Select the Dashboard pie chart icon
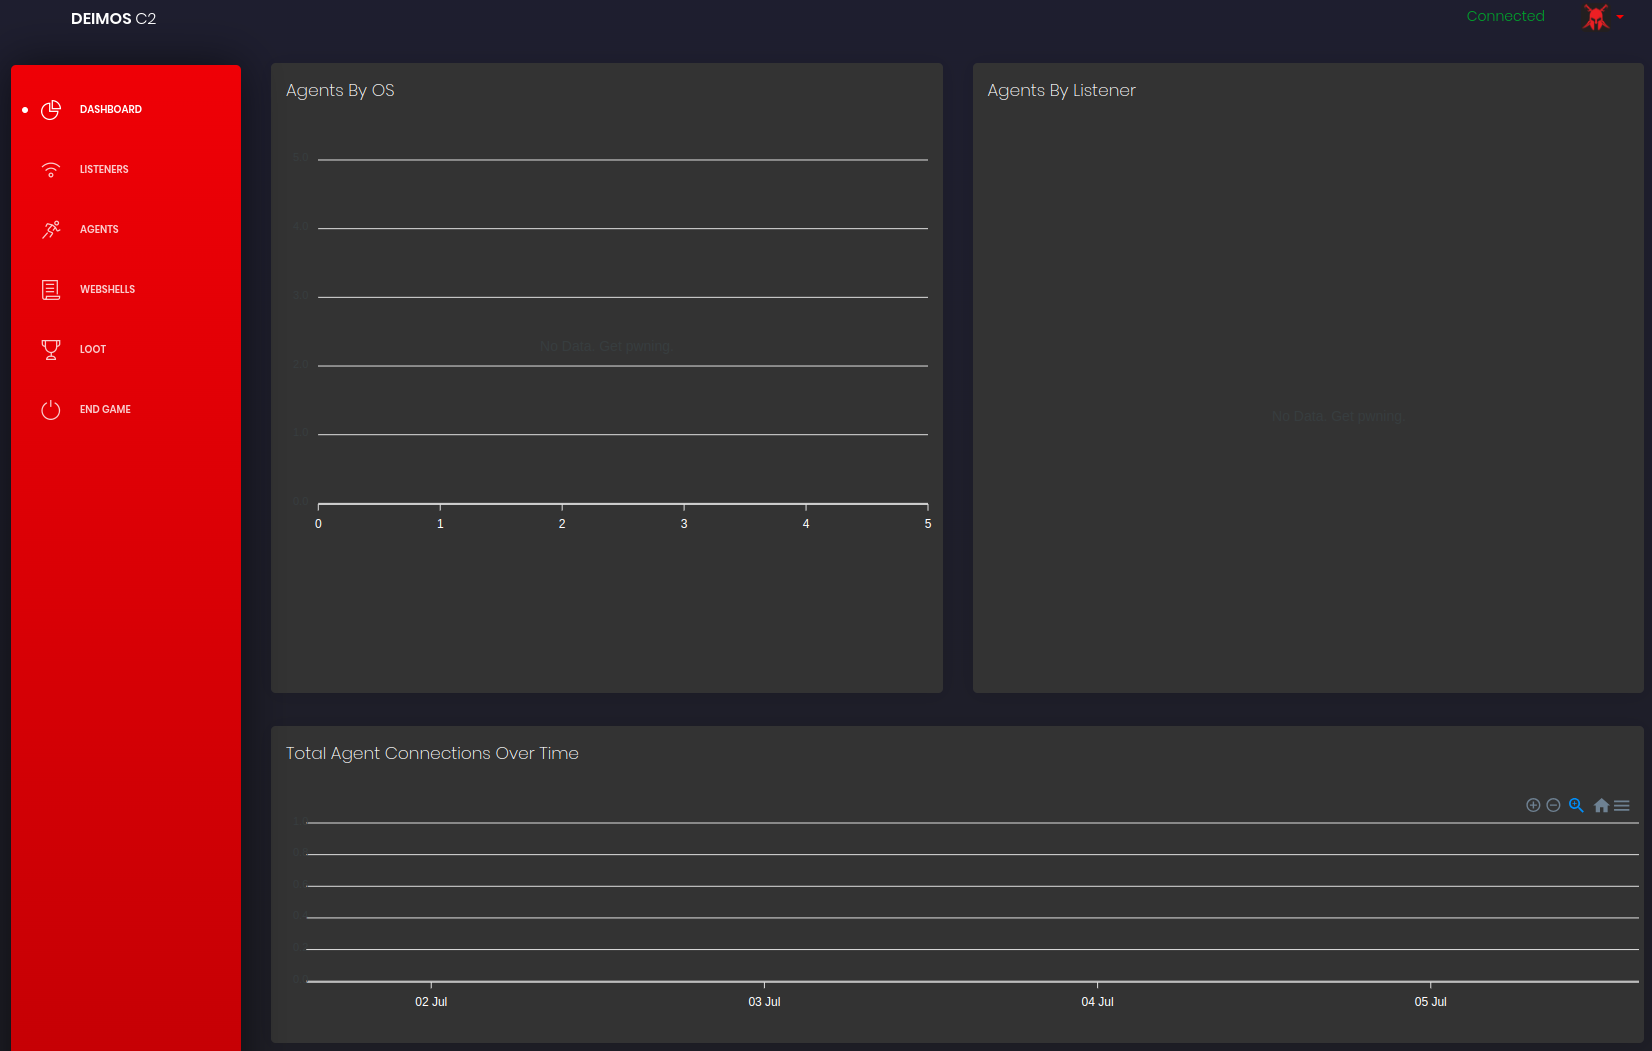 (x=51, y=110)
